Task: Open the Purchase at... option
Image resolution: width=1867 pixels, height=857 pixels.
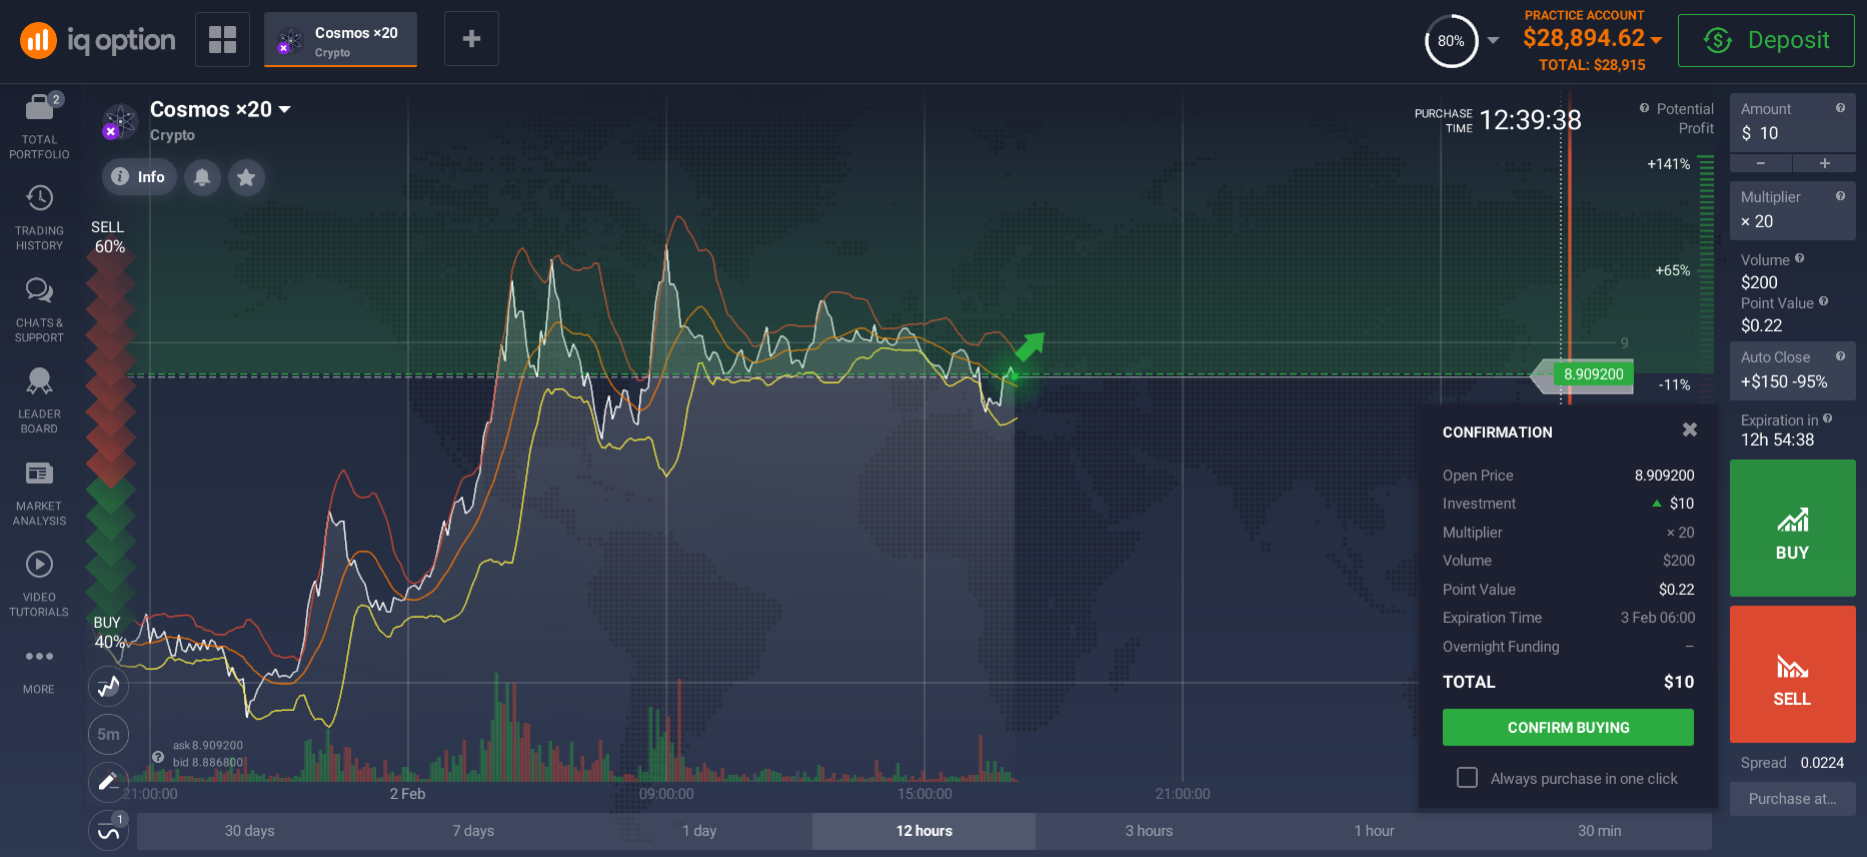Action: tap(1792, 798)
